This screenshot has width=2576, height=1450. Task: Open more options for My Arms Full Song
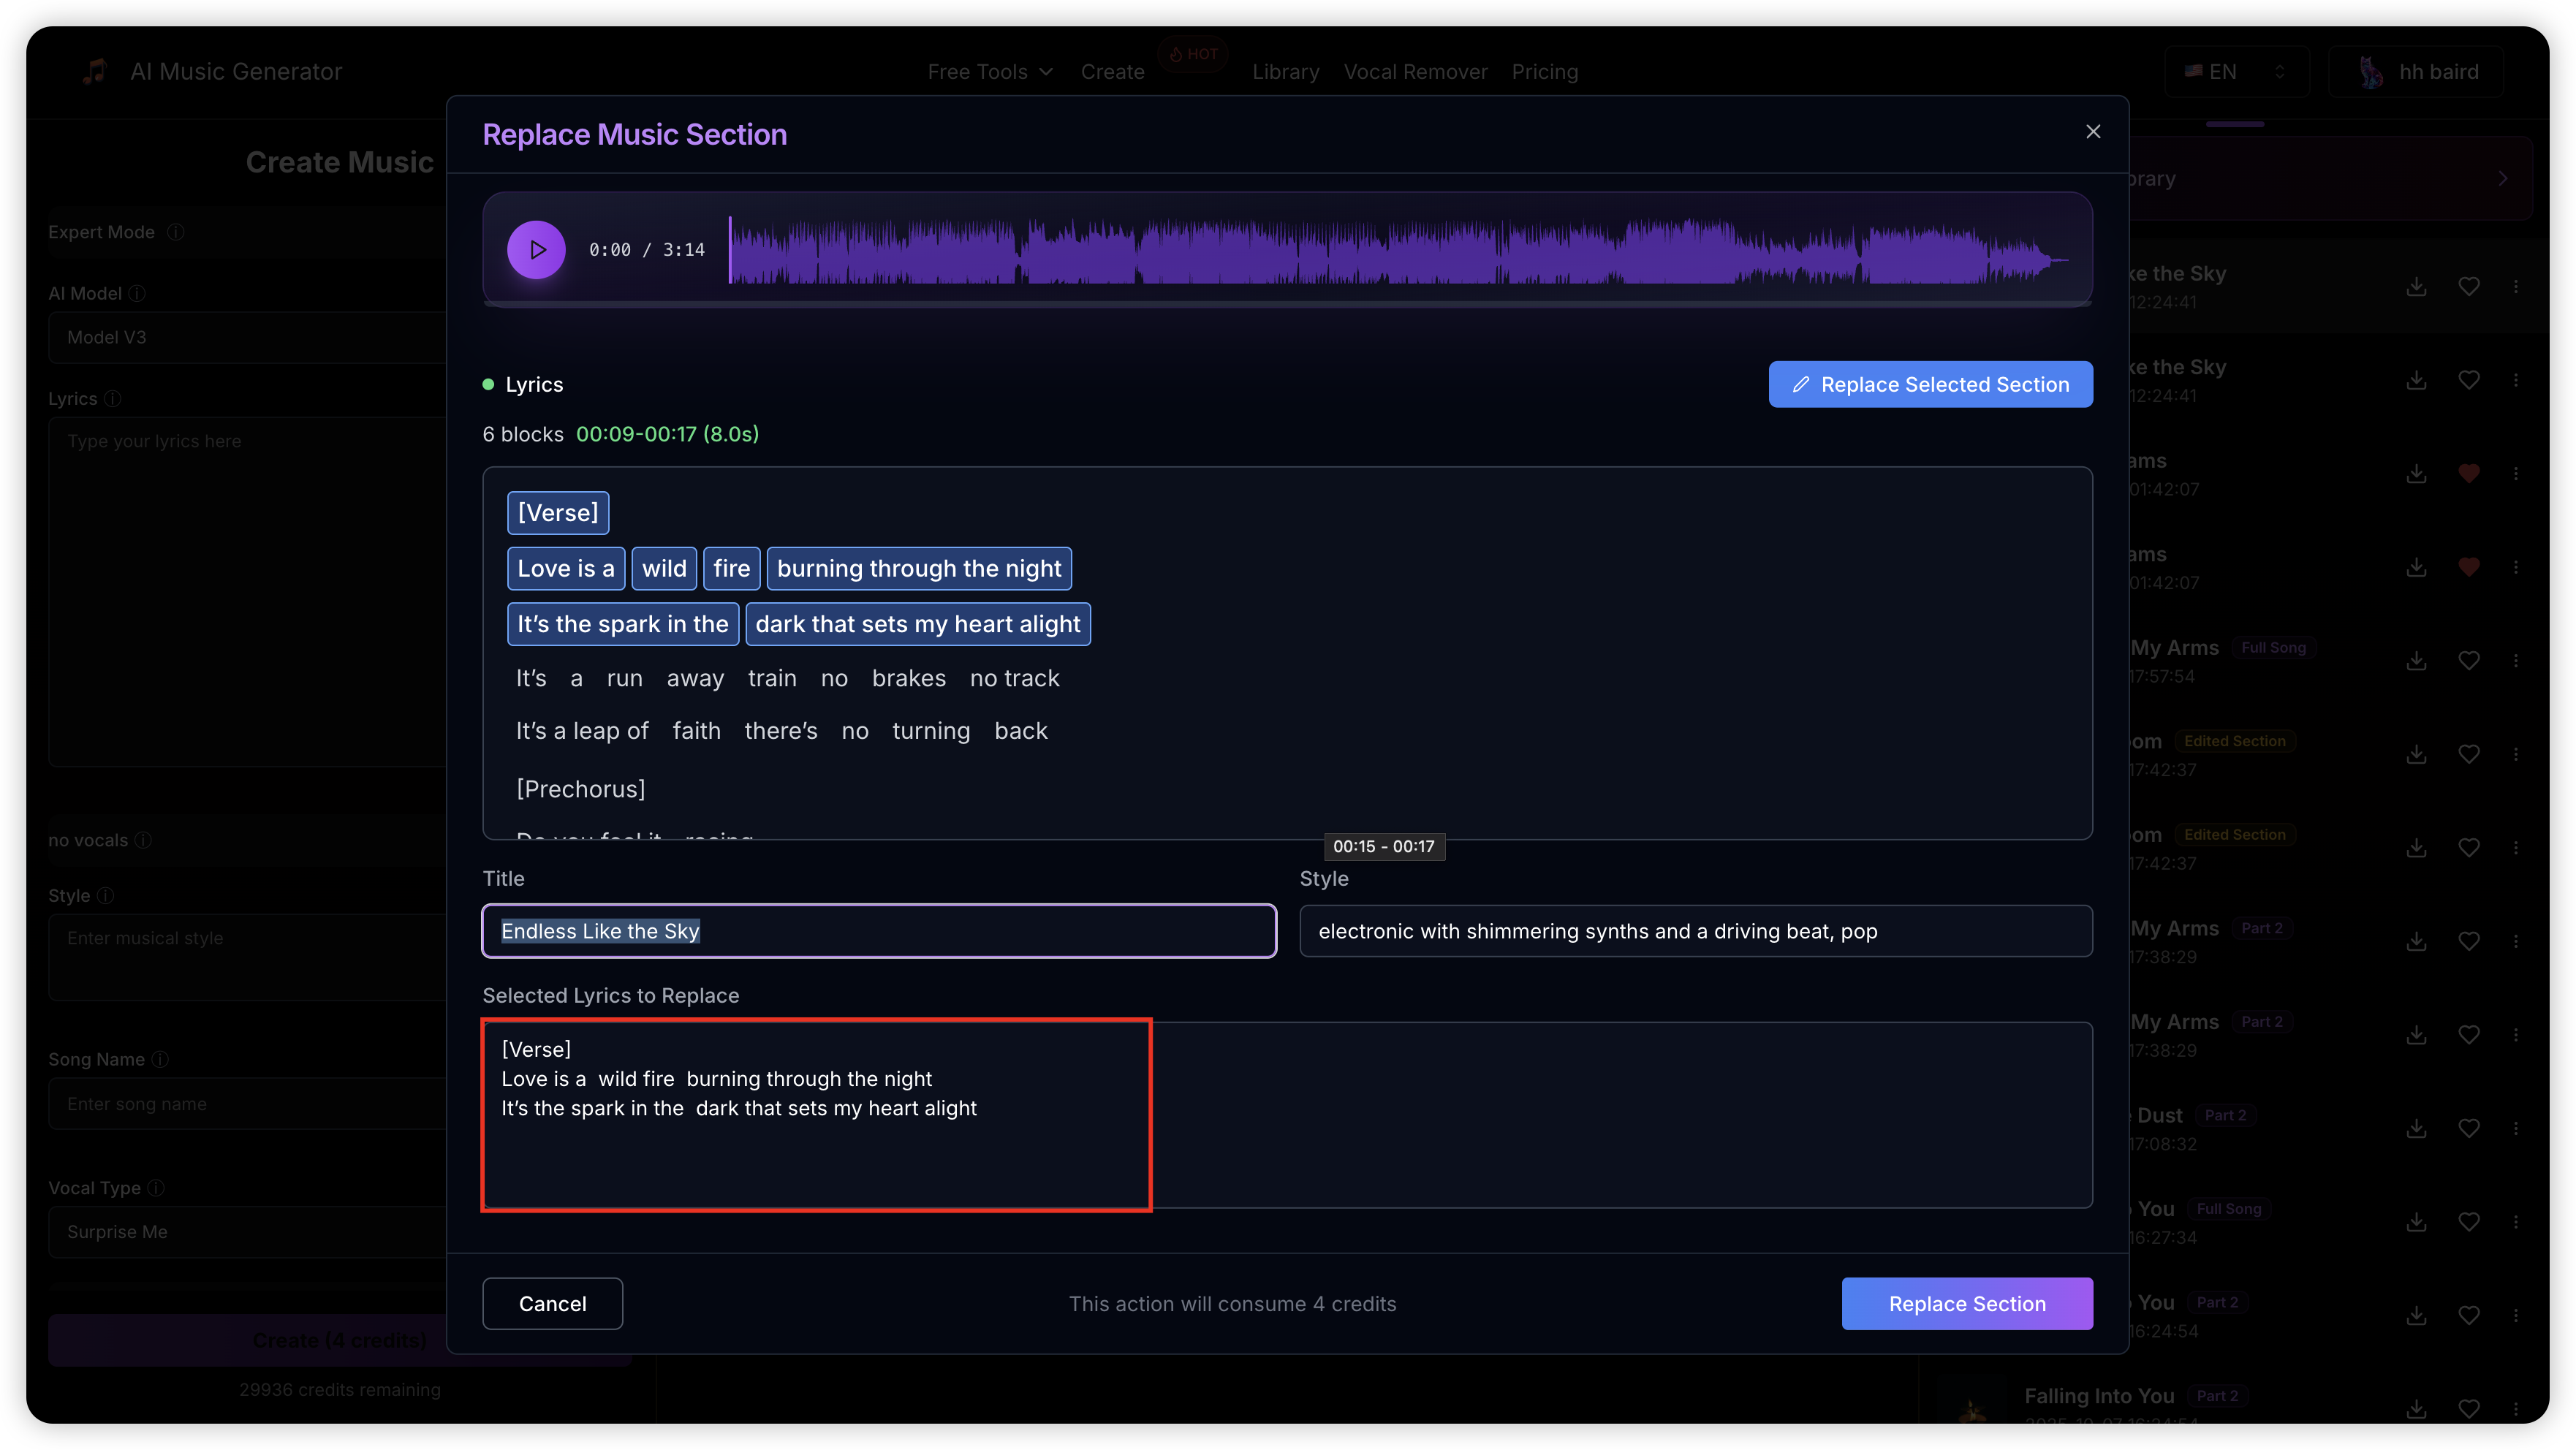click(2516, 661)
